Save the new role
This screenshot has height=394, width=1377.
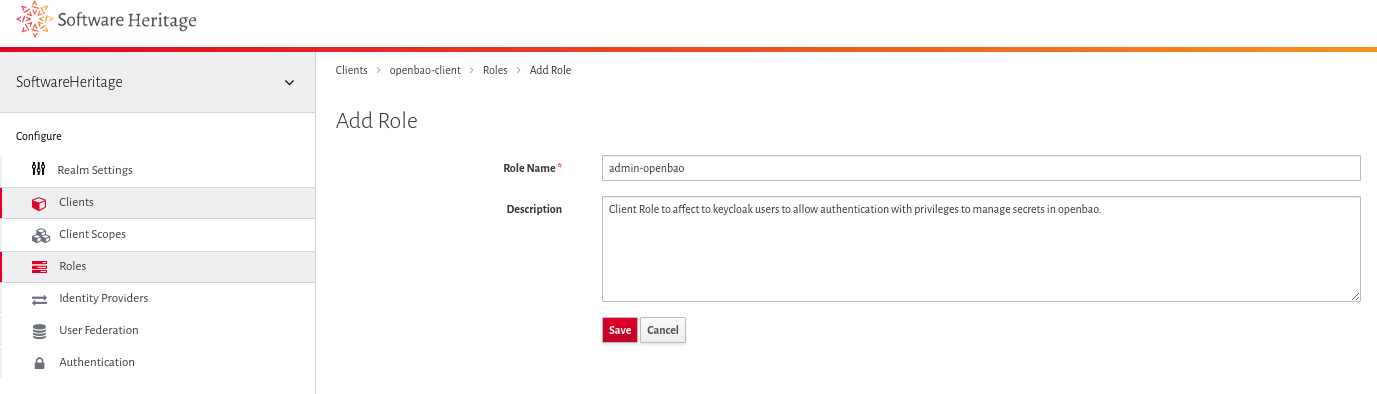pos(620,330)
